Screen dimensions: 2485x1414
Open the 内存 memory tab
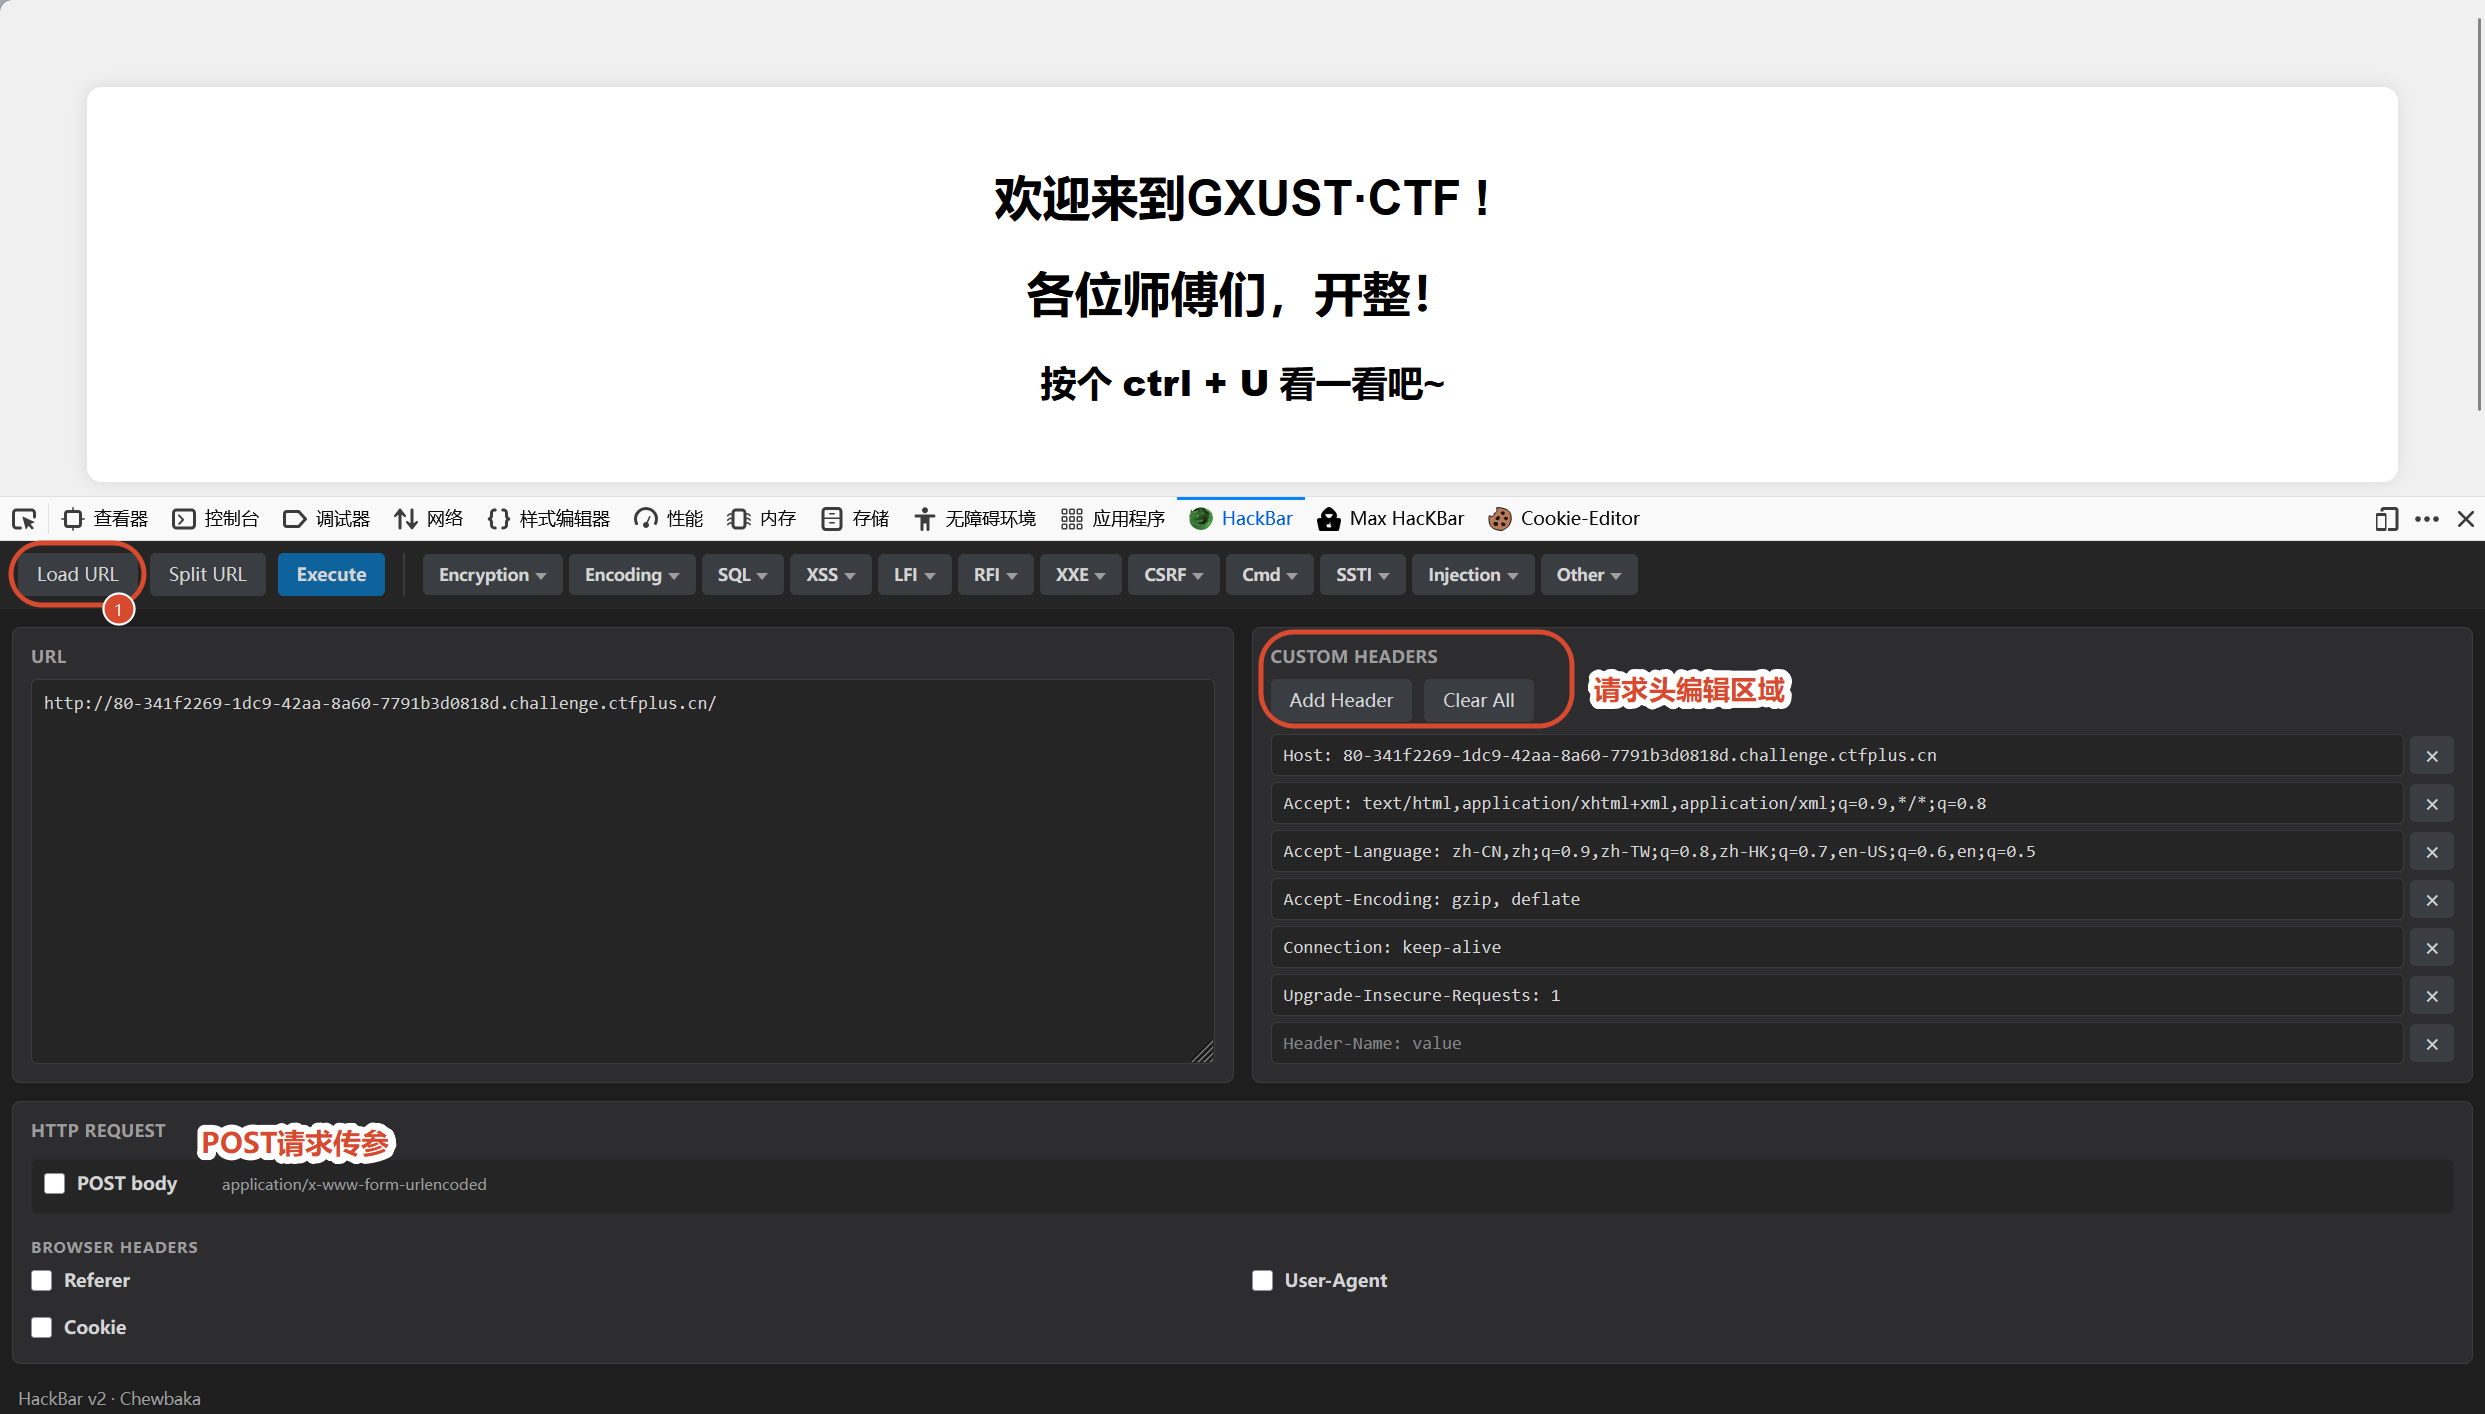(762, 519)
